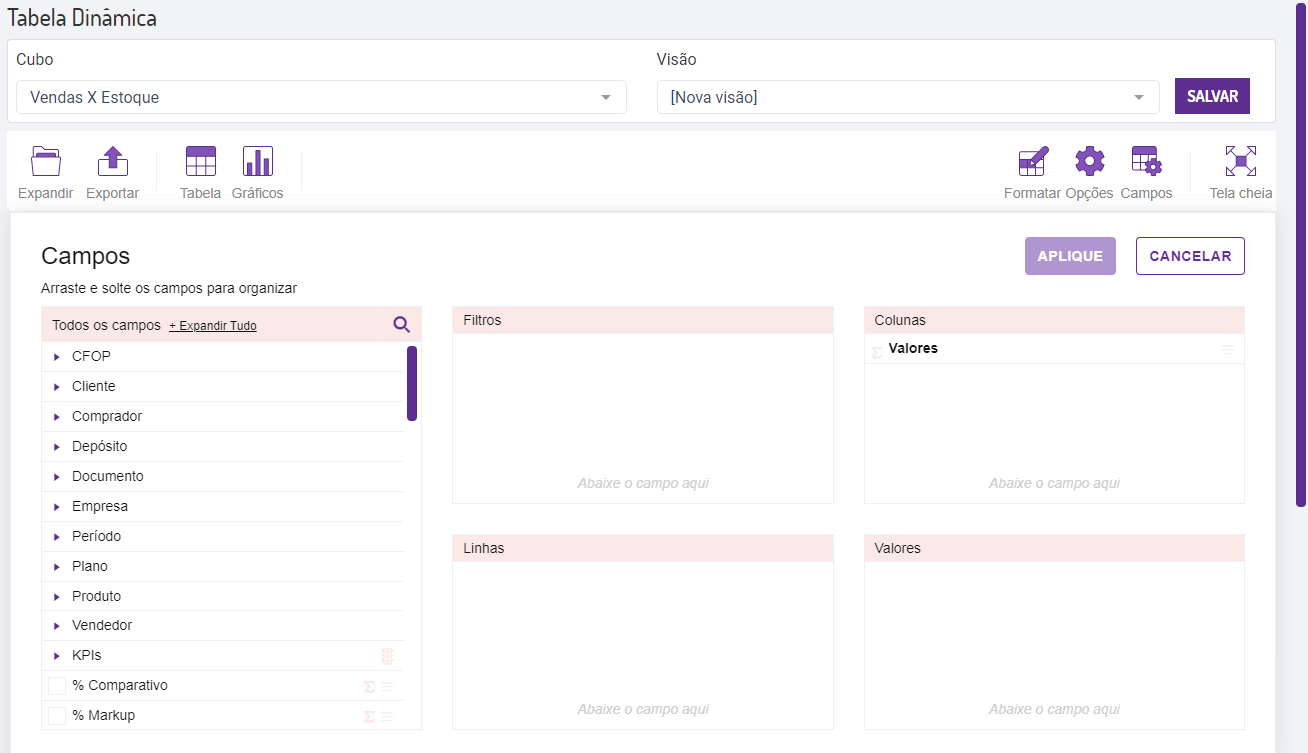This screenshot has width=1308, height=753.
Task: Click the Campos table-gear icon
Action: [1146, 161]
